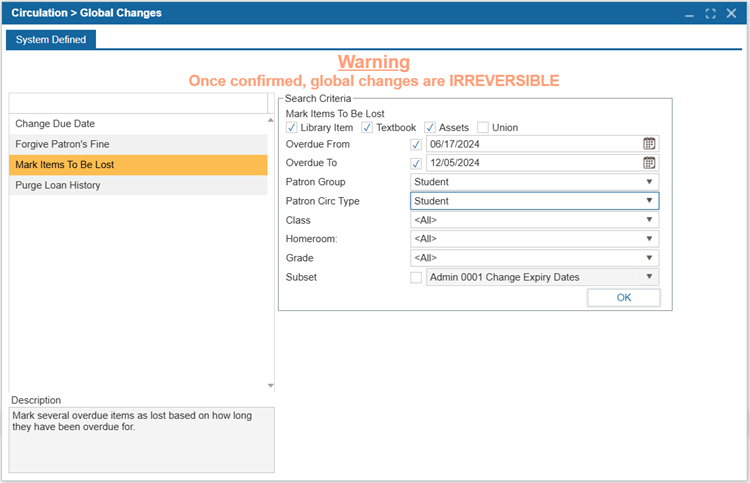Uncheck the Assets checkbox
This screenshot has height=483, width=750.
pyautogui.click(x=430, y=128)
